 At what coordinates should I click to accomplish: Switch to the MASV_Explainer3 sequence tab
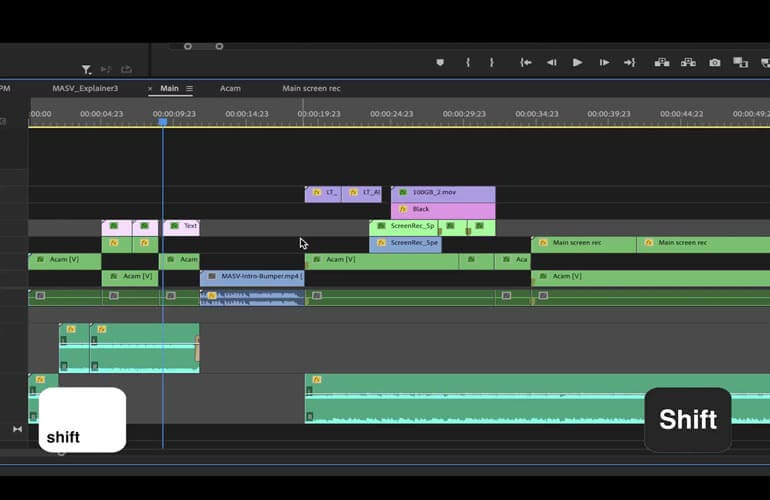pos(85,88)
